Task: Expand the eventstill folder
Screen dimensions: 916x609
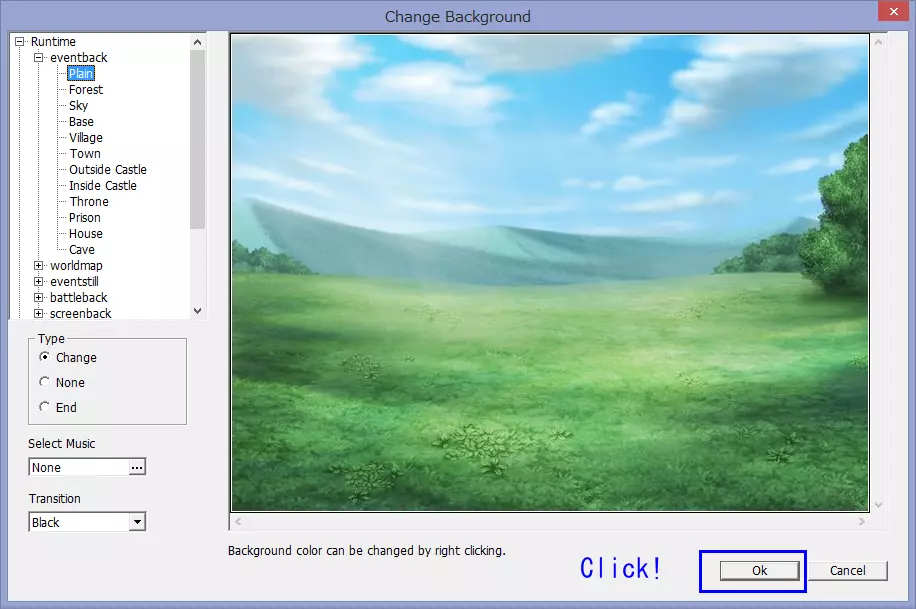Action: coord(39,281)
